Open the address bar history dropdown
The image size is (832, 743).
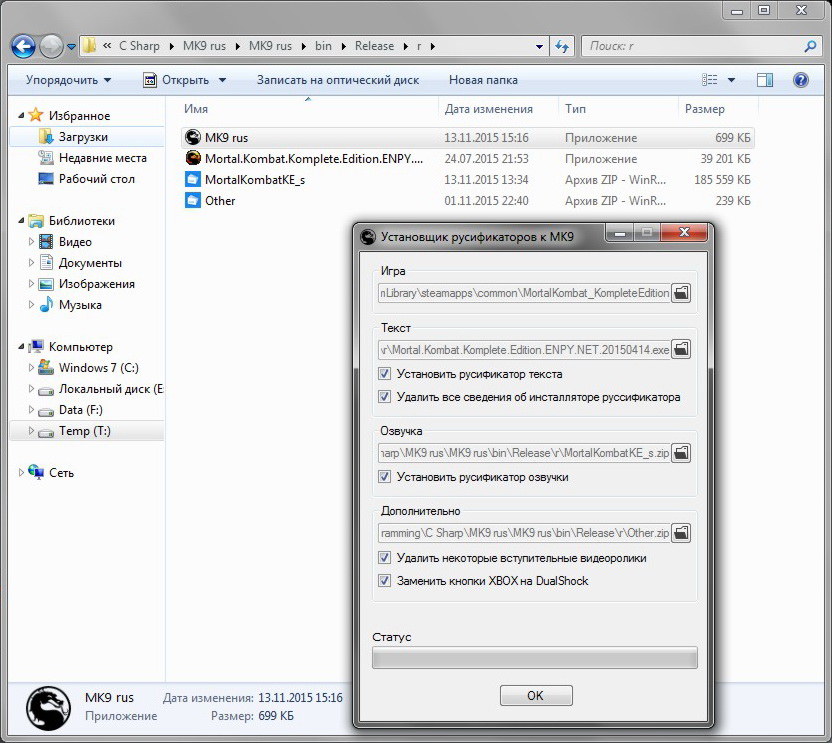539,47
